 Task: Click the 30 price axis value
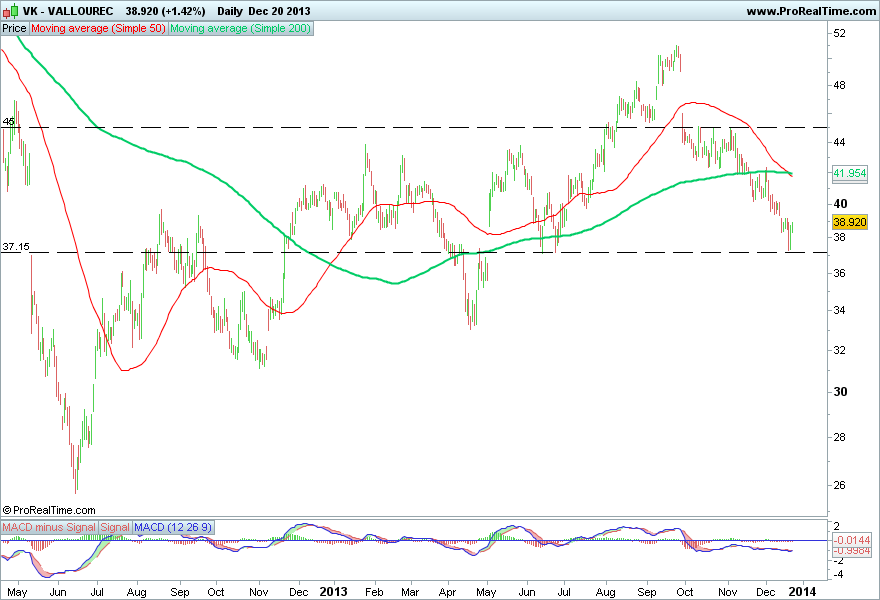[840, 392]
